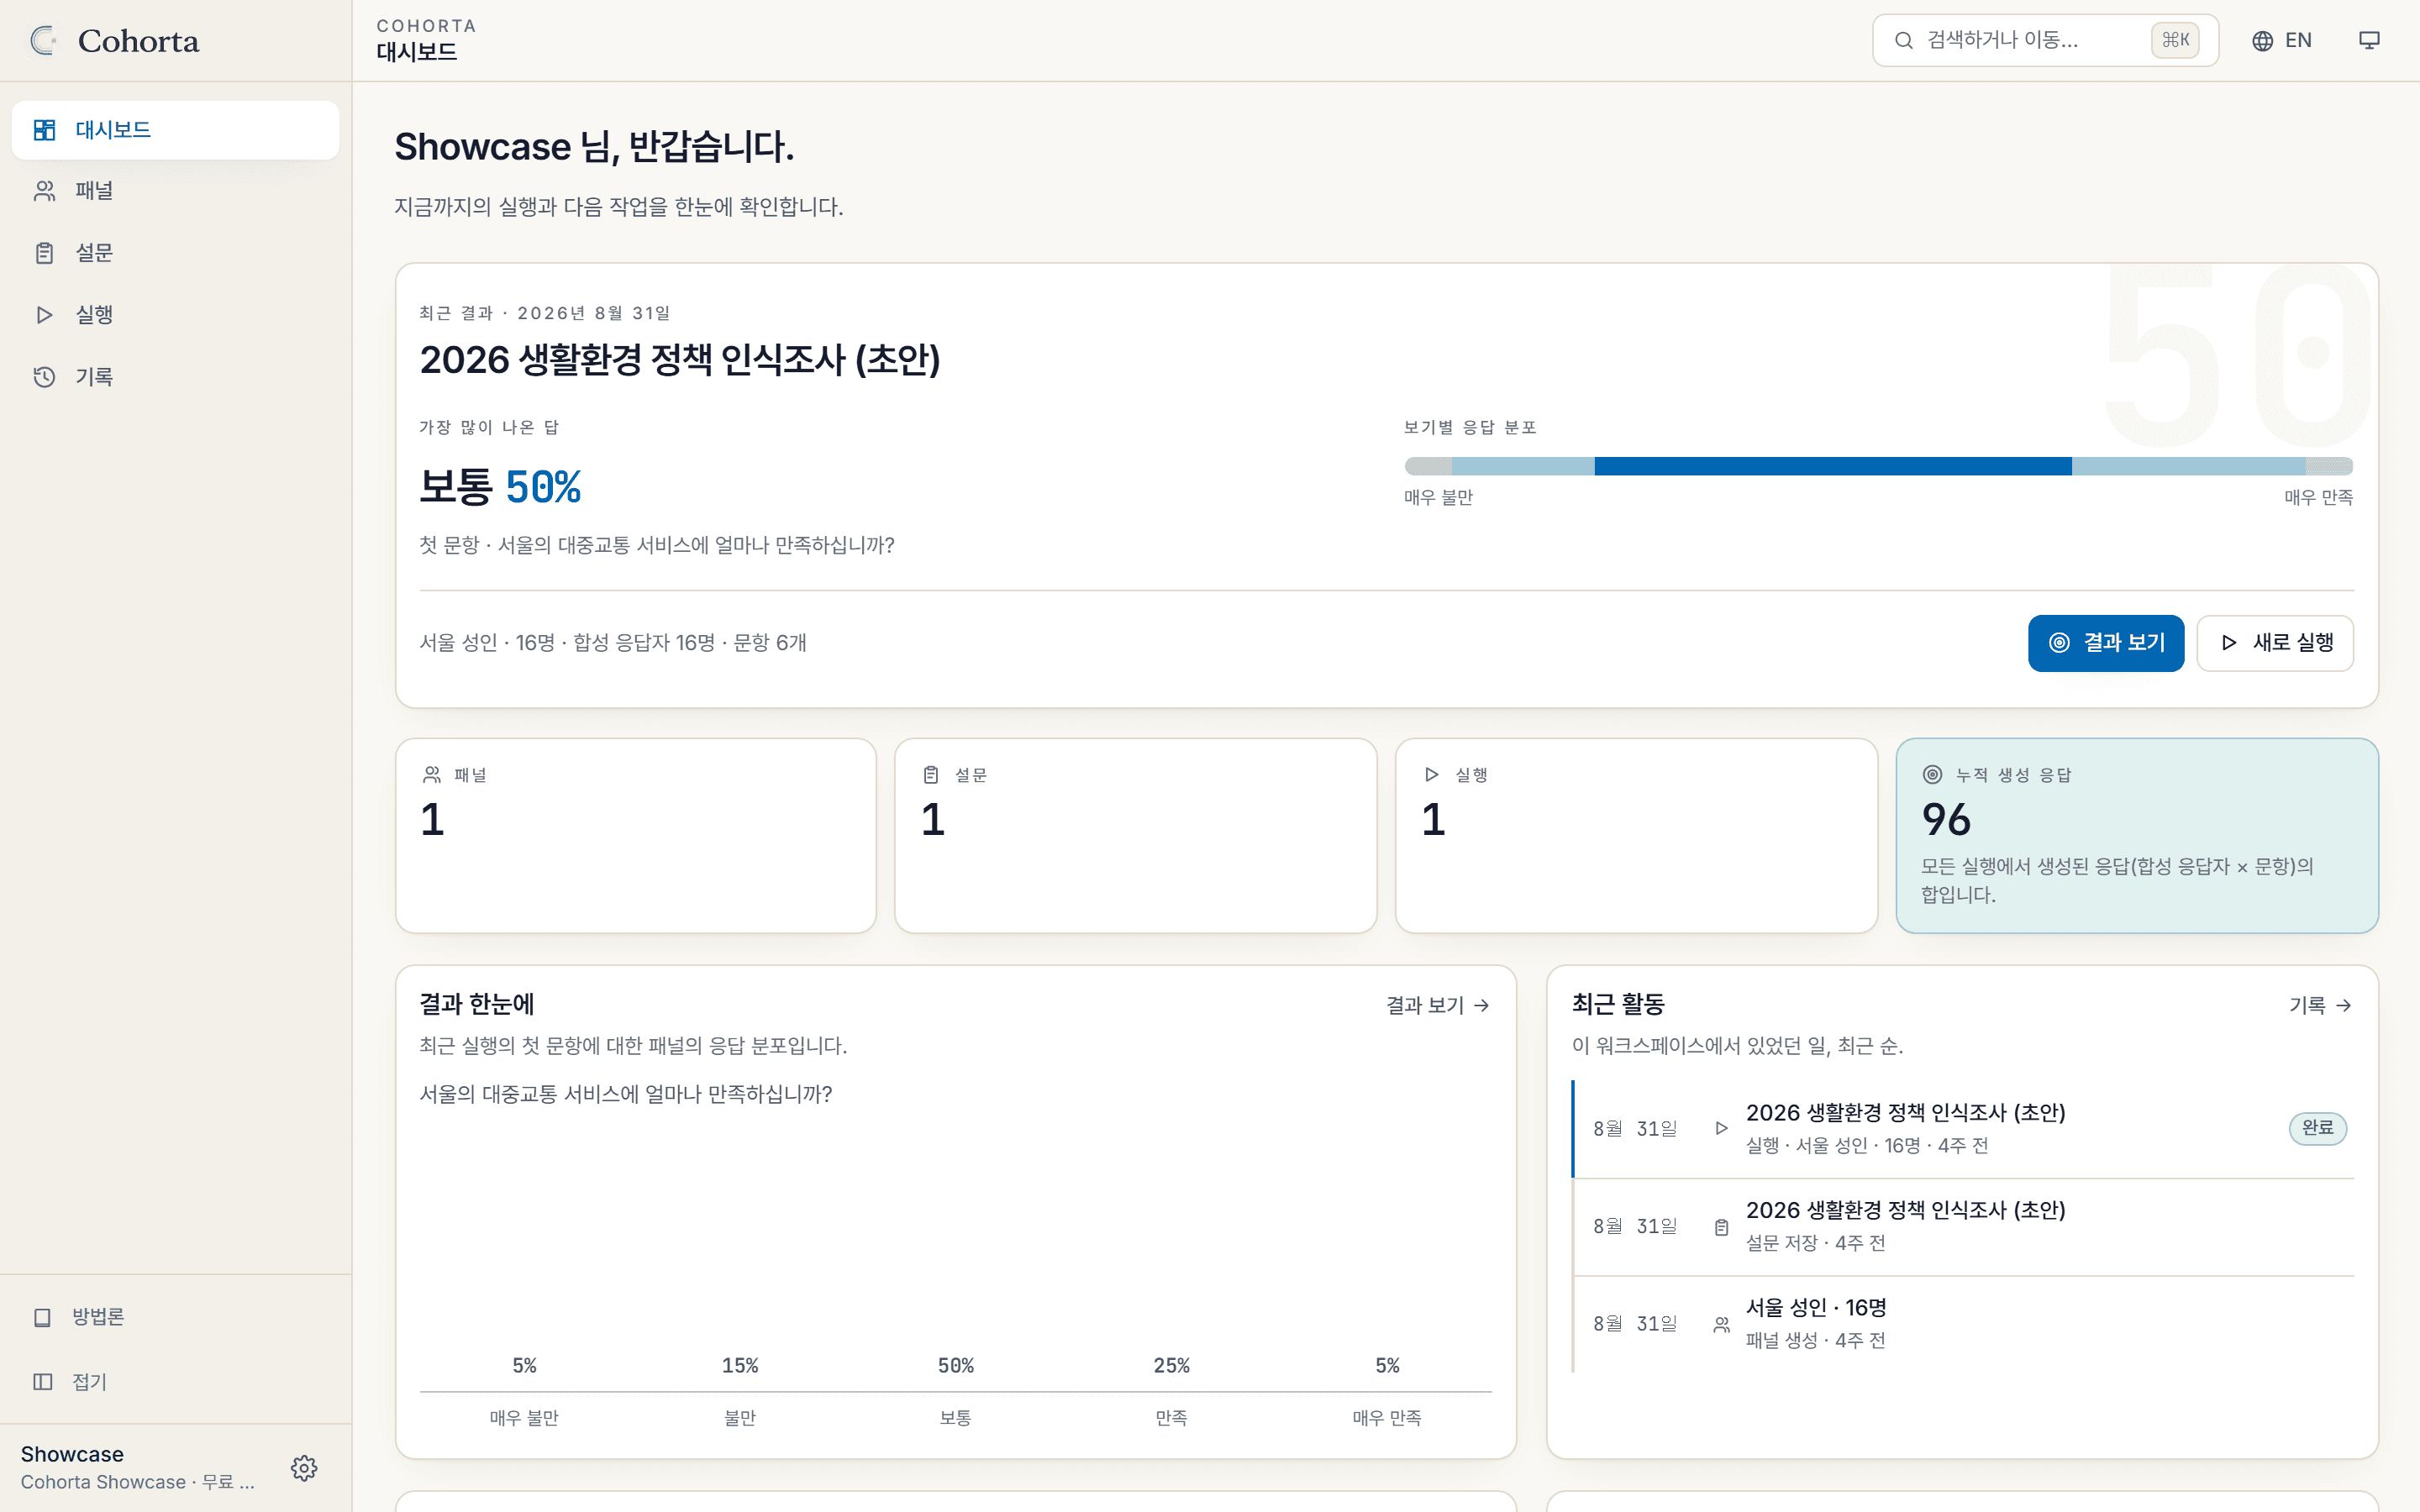Image resolution: width=2420 pixels, height=1512 pixels.
Task: Switch language to EN
Action: pyautogui.click(x=2282, y=40)
